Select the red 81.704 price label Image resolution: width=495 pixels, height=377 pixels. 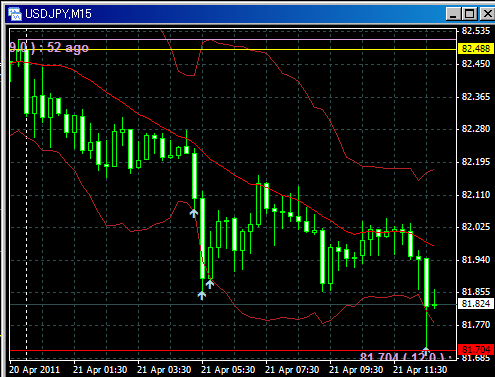click(476, 350)
